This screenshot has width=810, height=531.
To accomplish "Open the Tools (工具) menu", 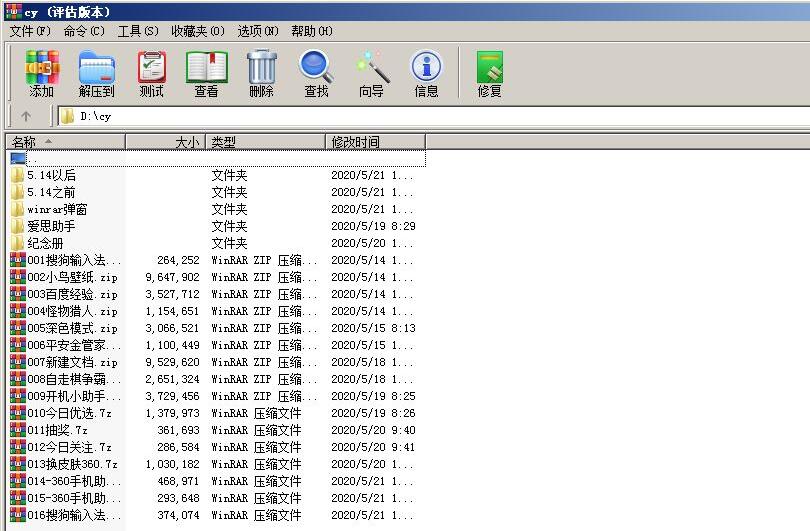I will point(138,31).
